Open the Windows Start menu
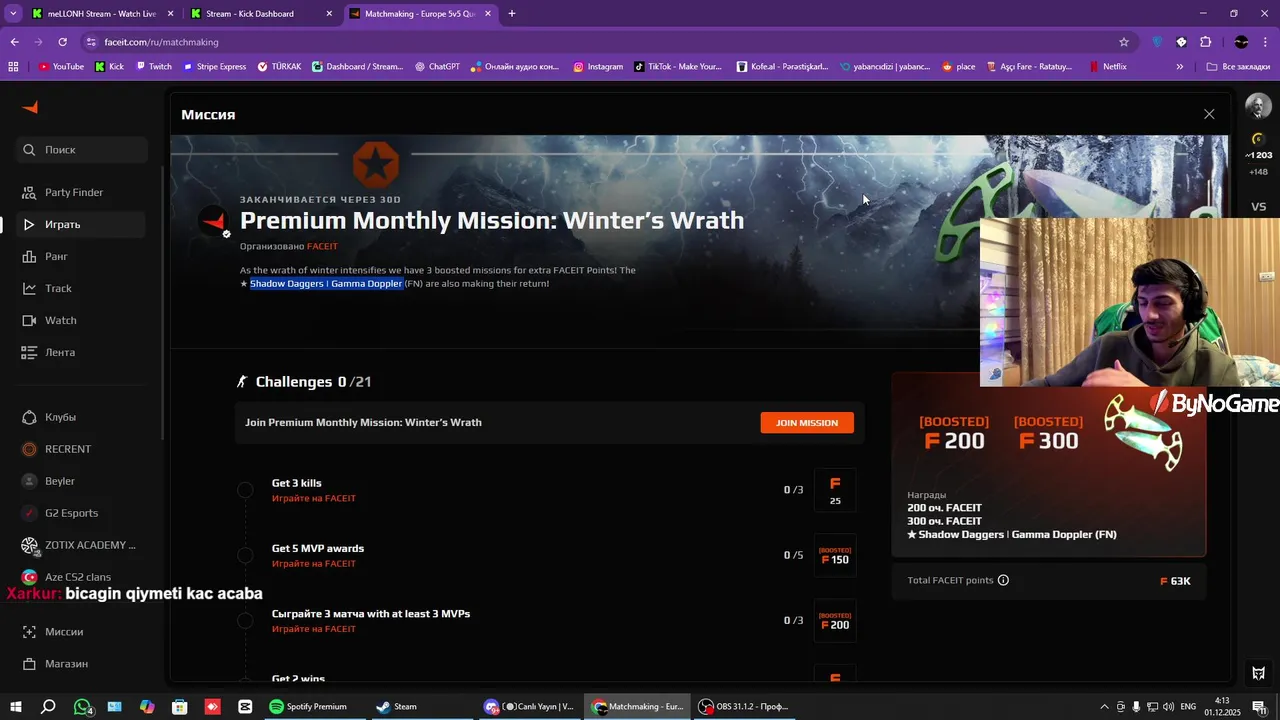The image size is (1280, 720). (x=16, y=707)
